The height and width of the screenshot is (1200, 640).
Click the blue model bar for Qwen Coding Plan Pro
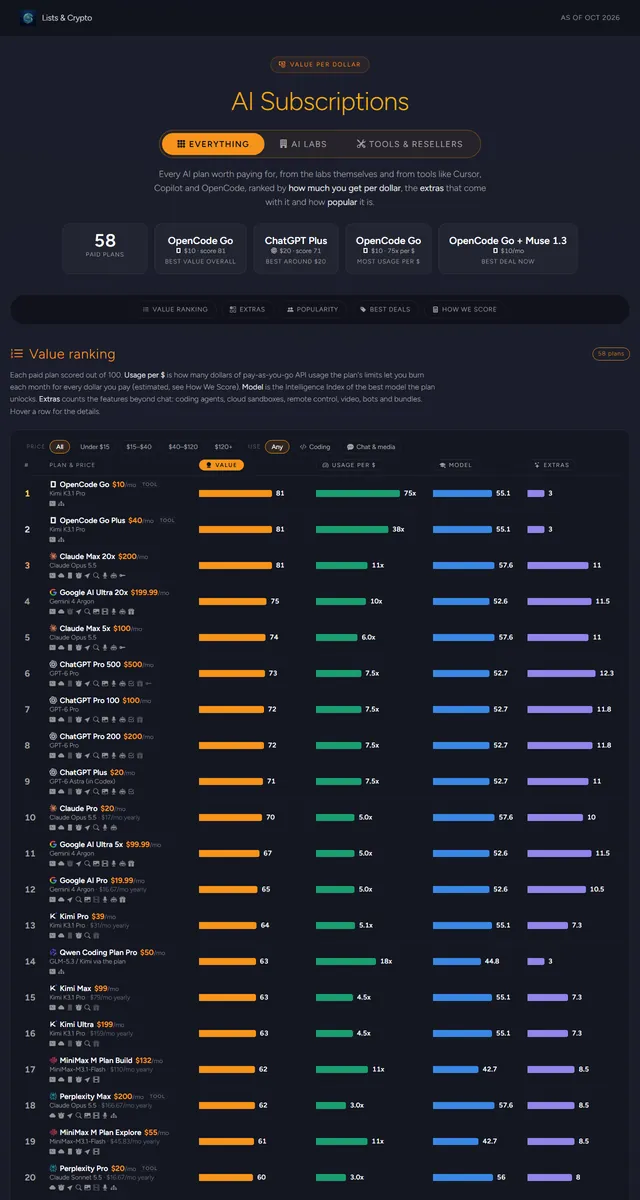pyautogui.click(x=456, y=961)
